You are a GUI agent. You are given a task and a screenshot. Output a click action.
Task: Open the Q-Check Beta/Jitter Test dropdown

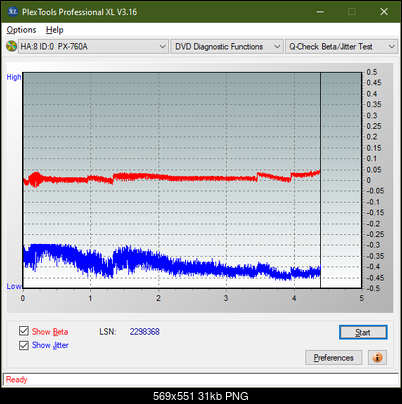click(341, 47)
